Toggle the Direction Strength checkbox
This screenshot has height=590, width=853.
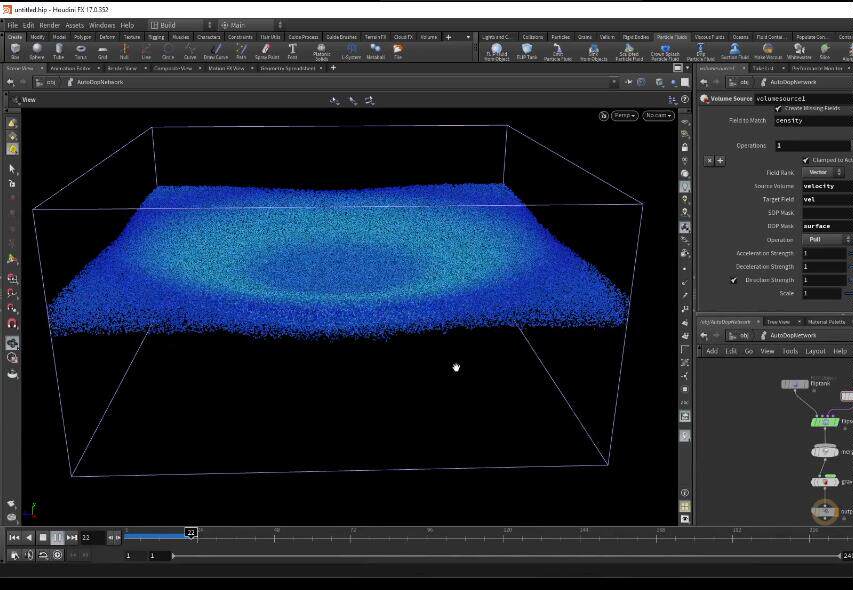pos(734,280)
